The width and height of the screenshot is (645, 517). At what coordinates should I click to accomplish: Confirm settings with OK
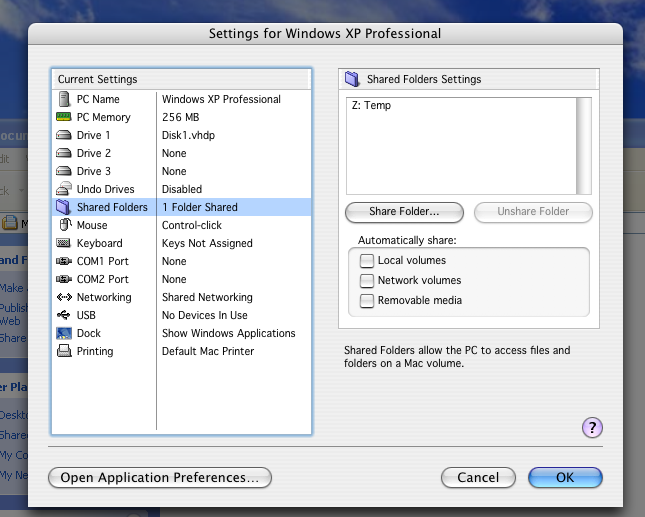(565, 478)
